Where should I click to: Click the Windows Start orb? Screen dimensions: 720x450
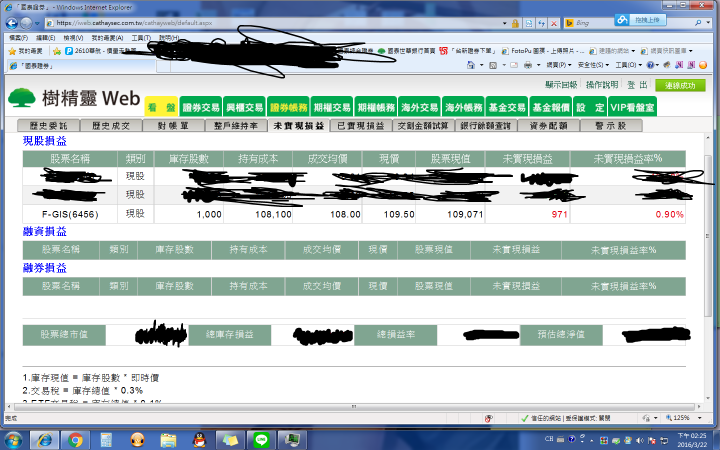(x=12, y=440)
